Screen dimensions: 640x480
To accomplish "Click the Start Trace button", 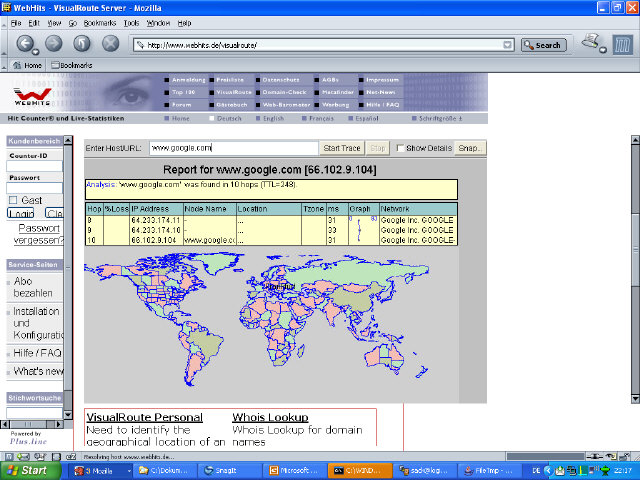I will (342, 148).
